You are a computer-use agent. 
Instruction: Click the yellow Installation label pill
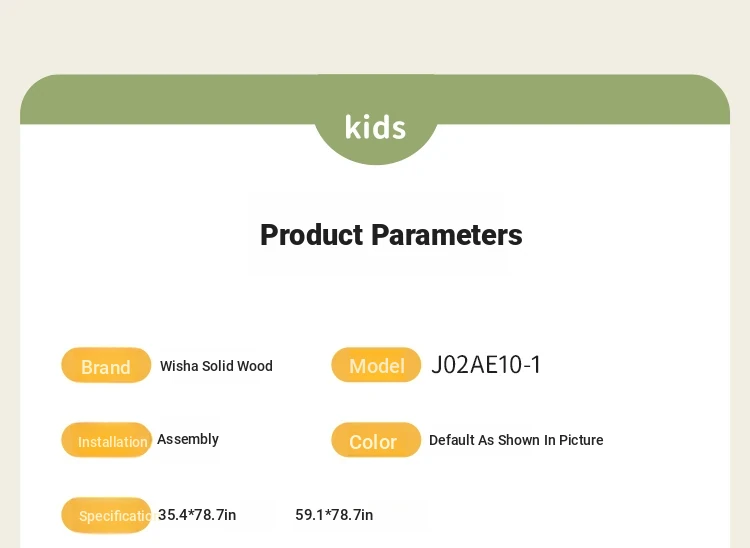(x=106, y=440)
